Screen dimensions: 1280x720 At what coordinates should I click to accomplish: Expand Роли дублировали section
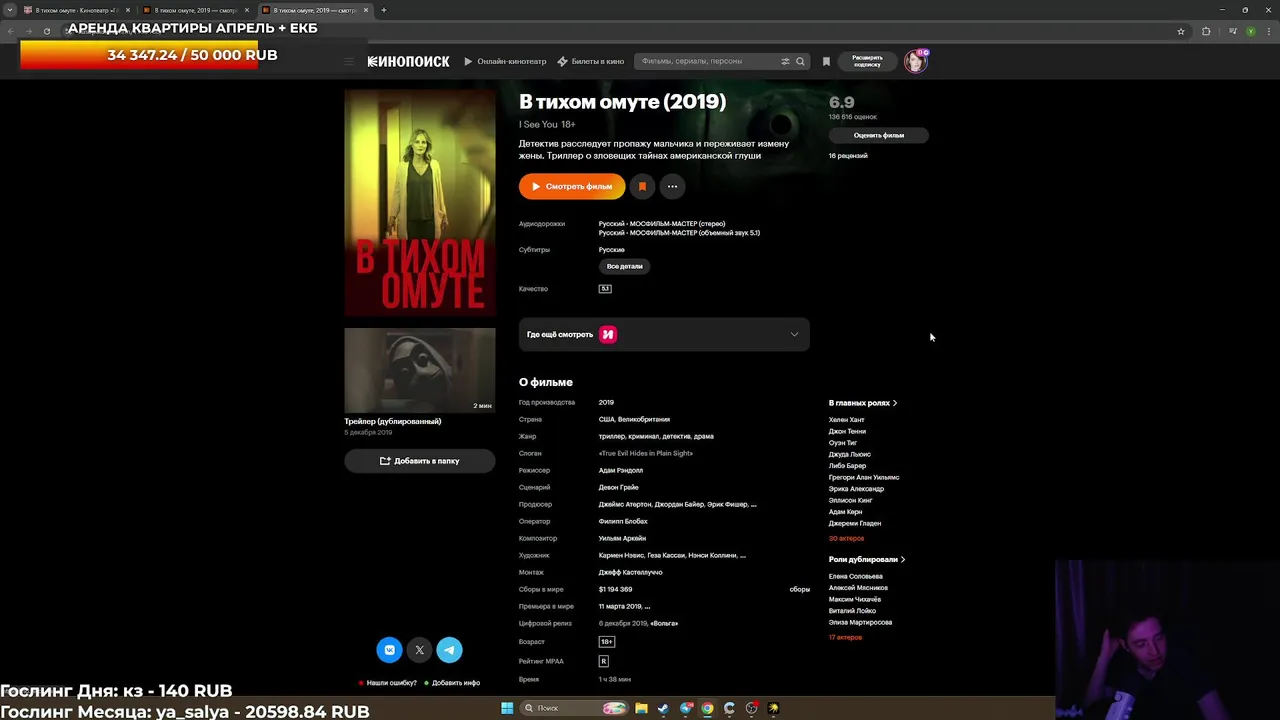point(867,560)
